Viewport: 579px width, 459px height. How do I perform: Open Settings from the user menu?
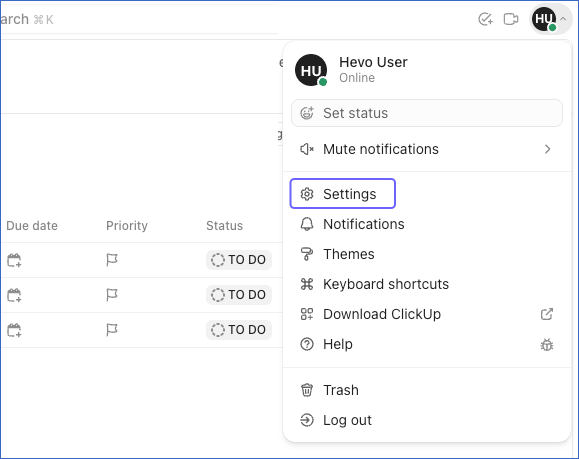(x=343, y=194)
